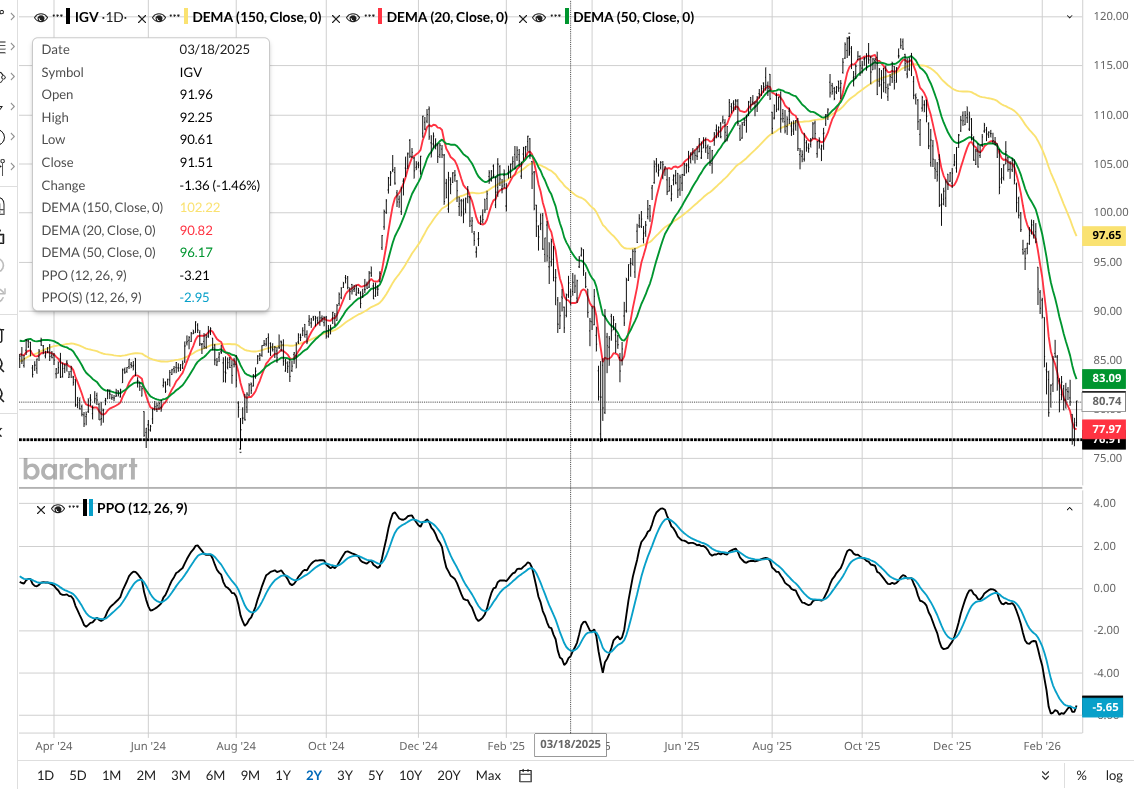The image size is (1134, 790).
Task: Click the Change value -1.36 (-1.46%)
Action: click(x=220, y=186)
